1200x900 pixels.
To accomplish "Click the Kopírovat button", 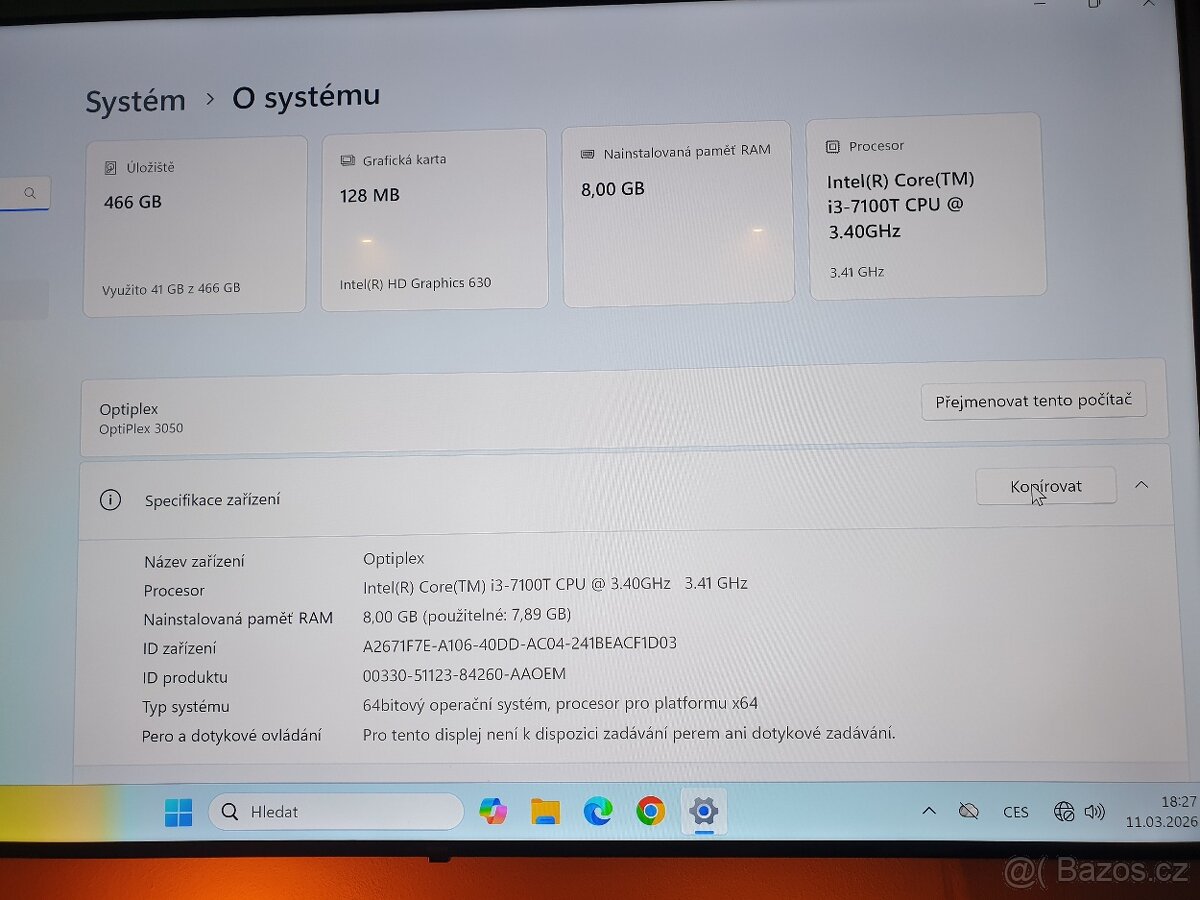I will pos(1046,486).
